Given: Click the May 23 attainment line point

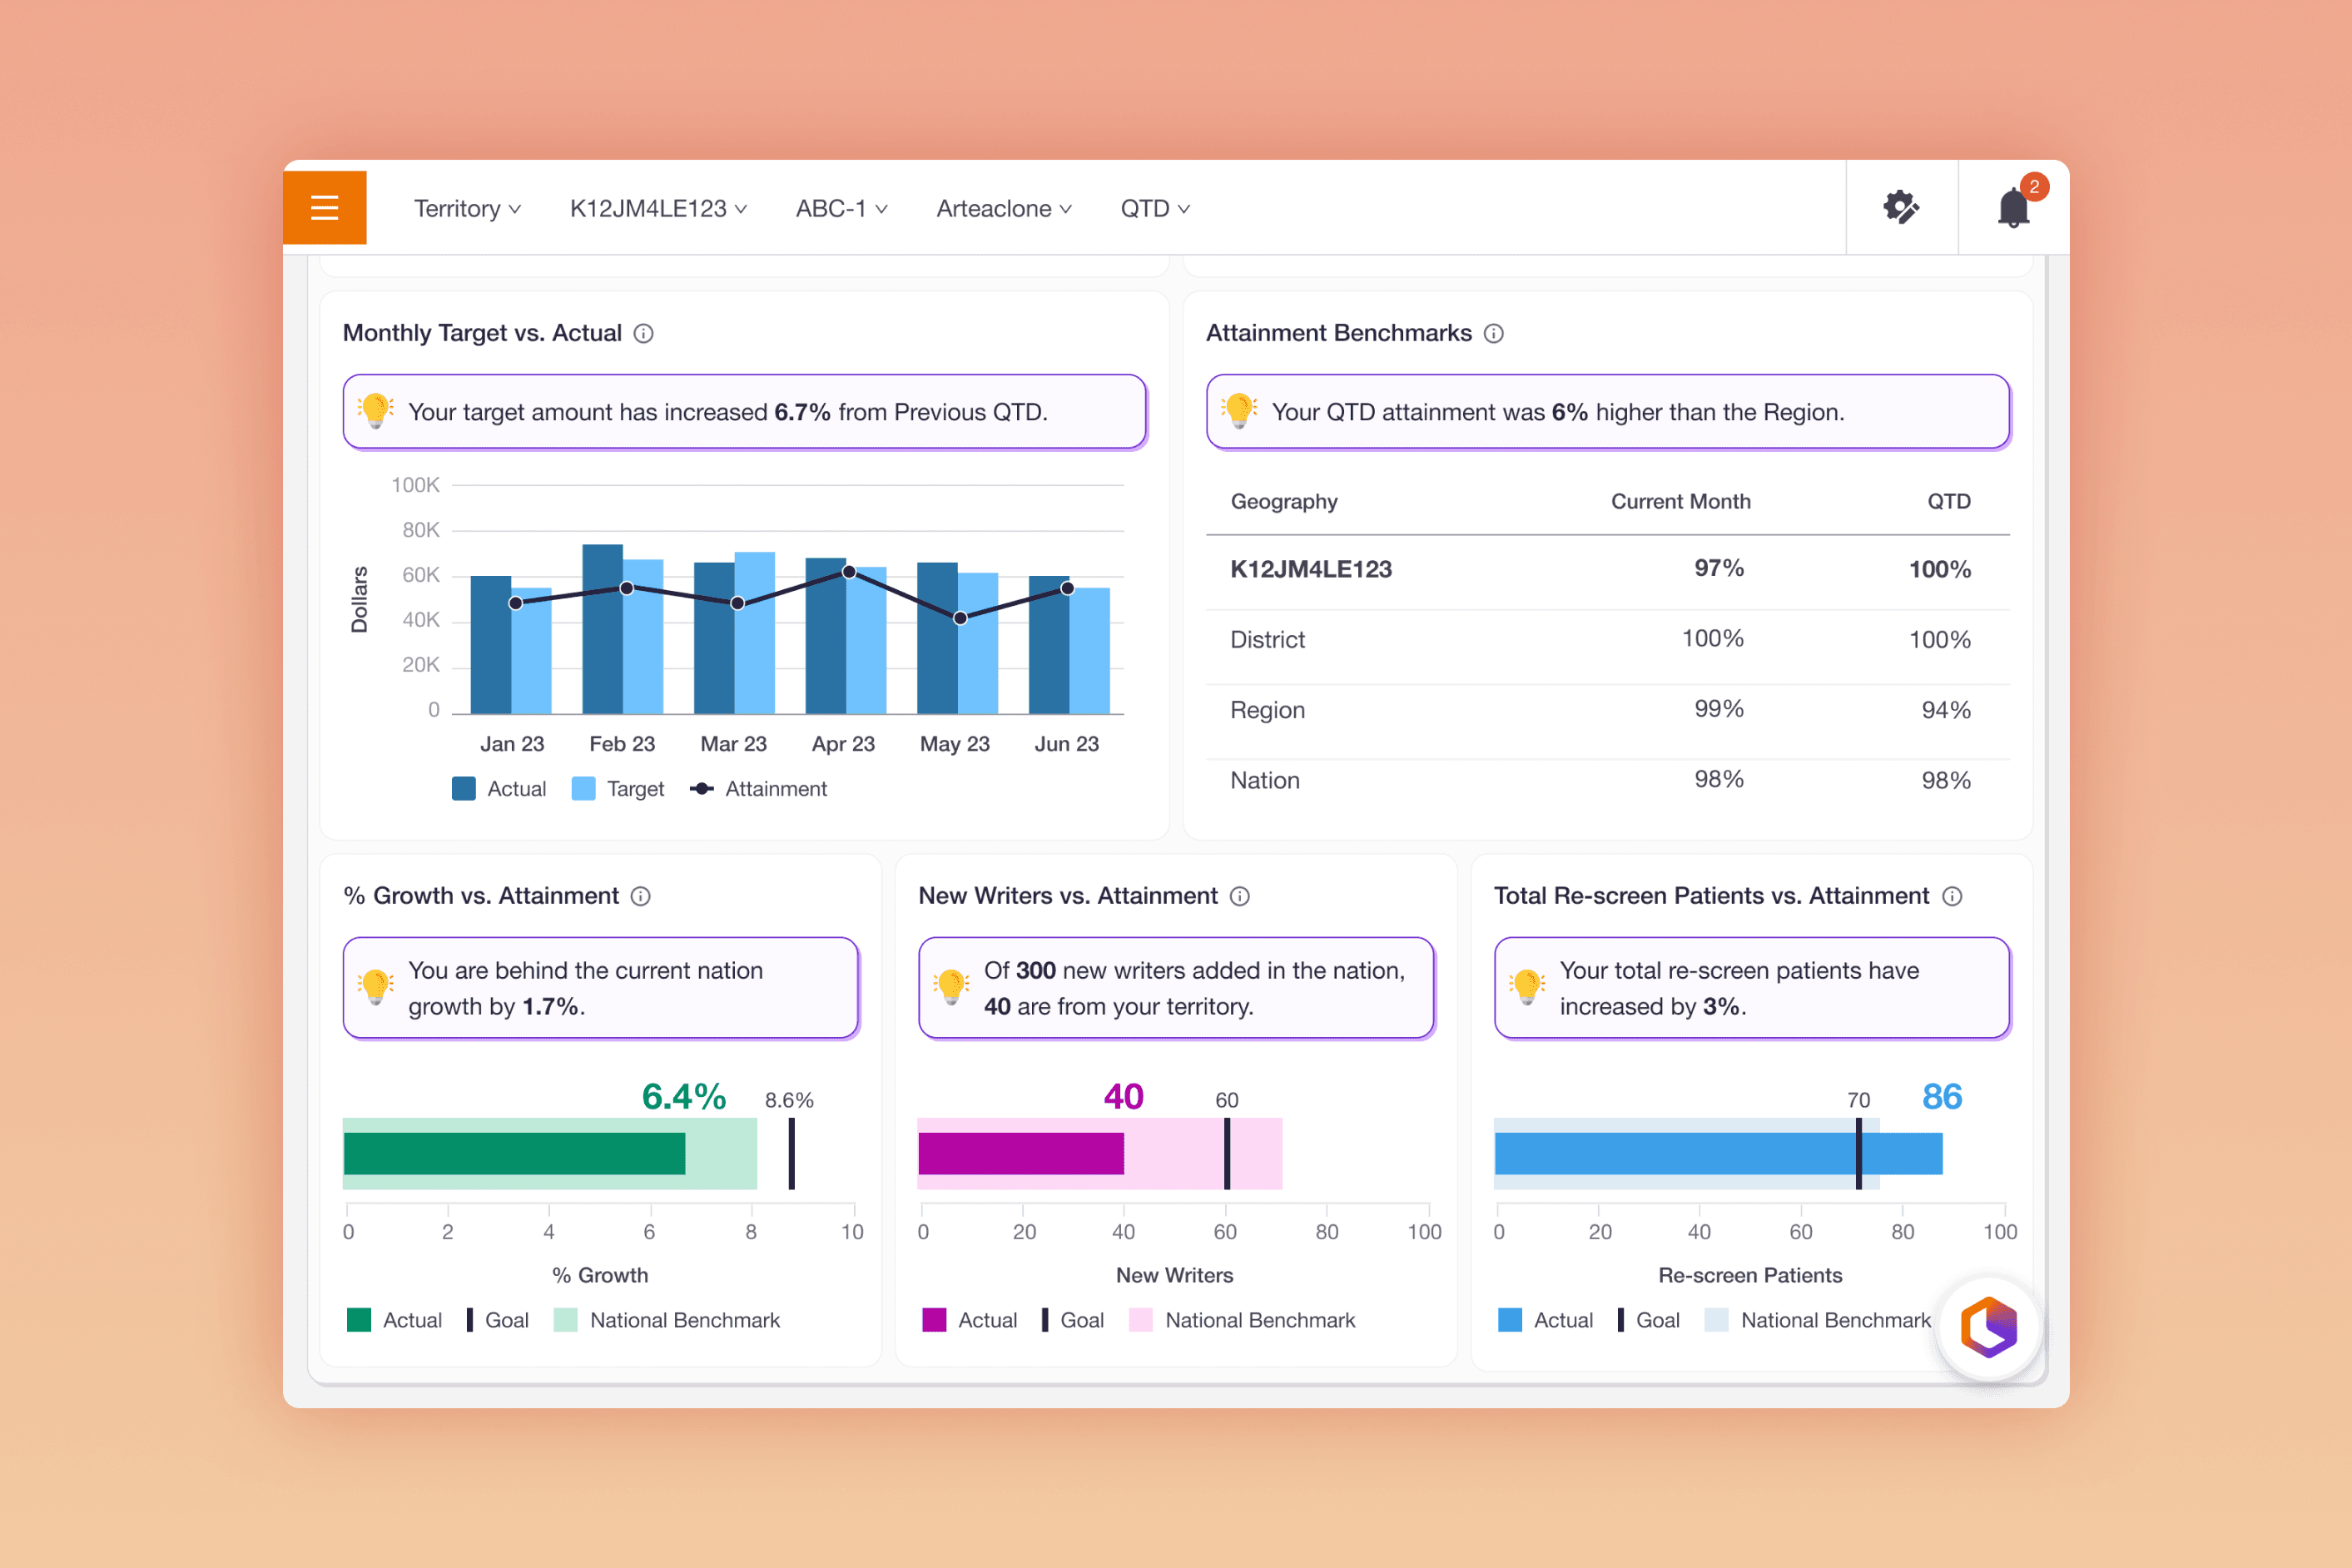Looking at the screenshot, I should (960, 618).
